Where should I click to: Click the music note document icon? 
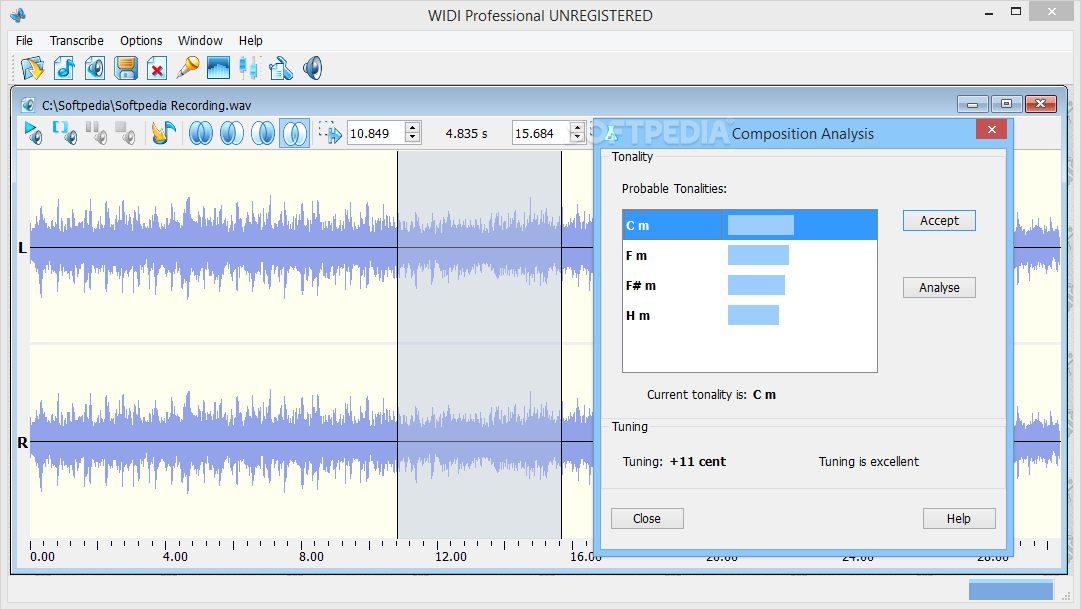pos(64,68)
